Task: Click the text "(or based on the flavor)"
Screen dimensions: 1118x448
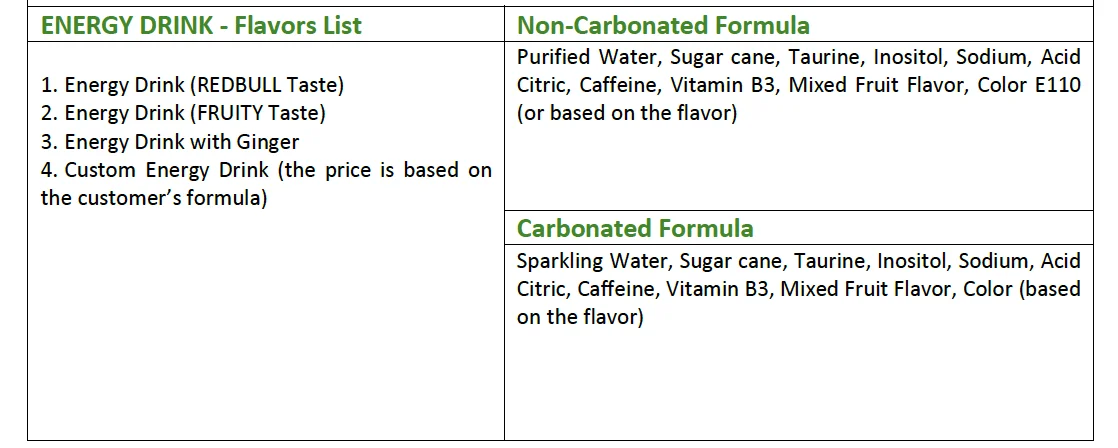Action: [627, 113]
